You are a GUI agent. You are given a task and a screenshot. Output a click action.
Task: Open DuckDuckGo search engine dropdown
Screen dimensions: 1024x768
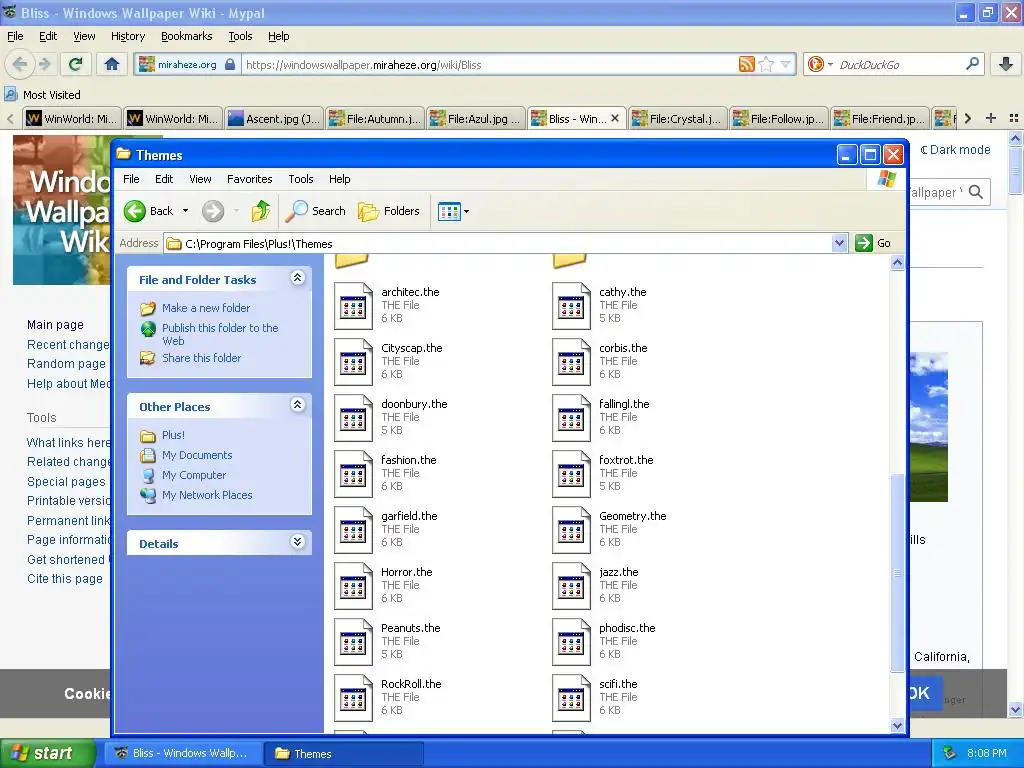(x=831, y=65)
